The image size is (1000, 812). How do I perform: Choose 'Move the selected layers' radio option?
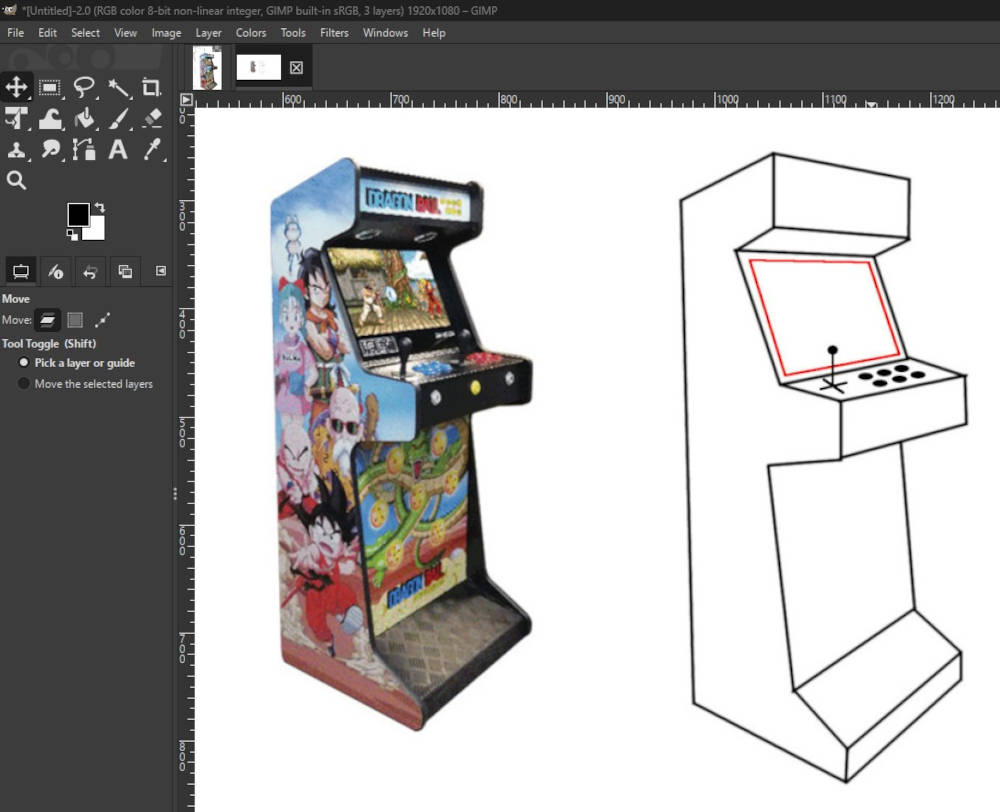click(x=25, y=384)
